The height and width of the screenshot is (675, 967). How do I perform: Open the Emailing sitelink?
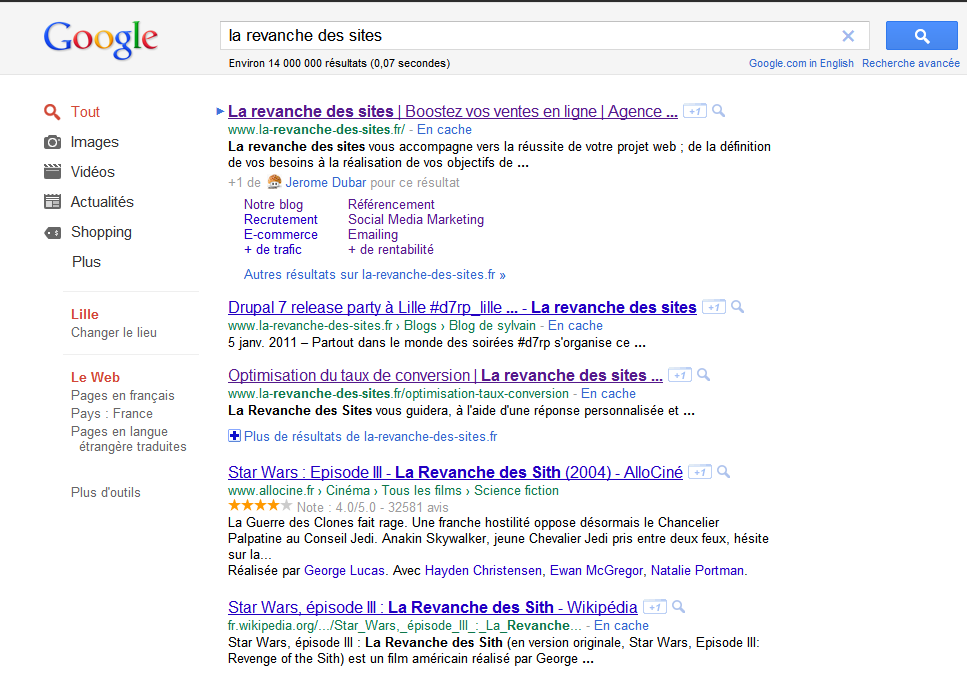(373, 235)
